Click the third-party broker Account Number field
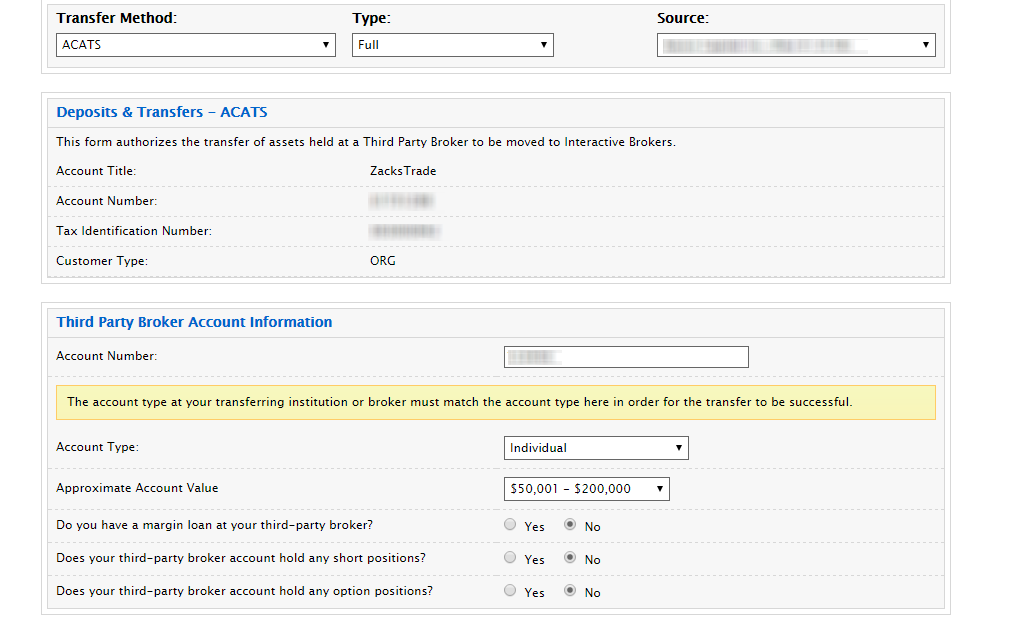This screenshot has width=1024, height=627. point(626,357)
